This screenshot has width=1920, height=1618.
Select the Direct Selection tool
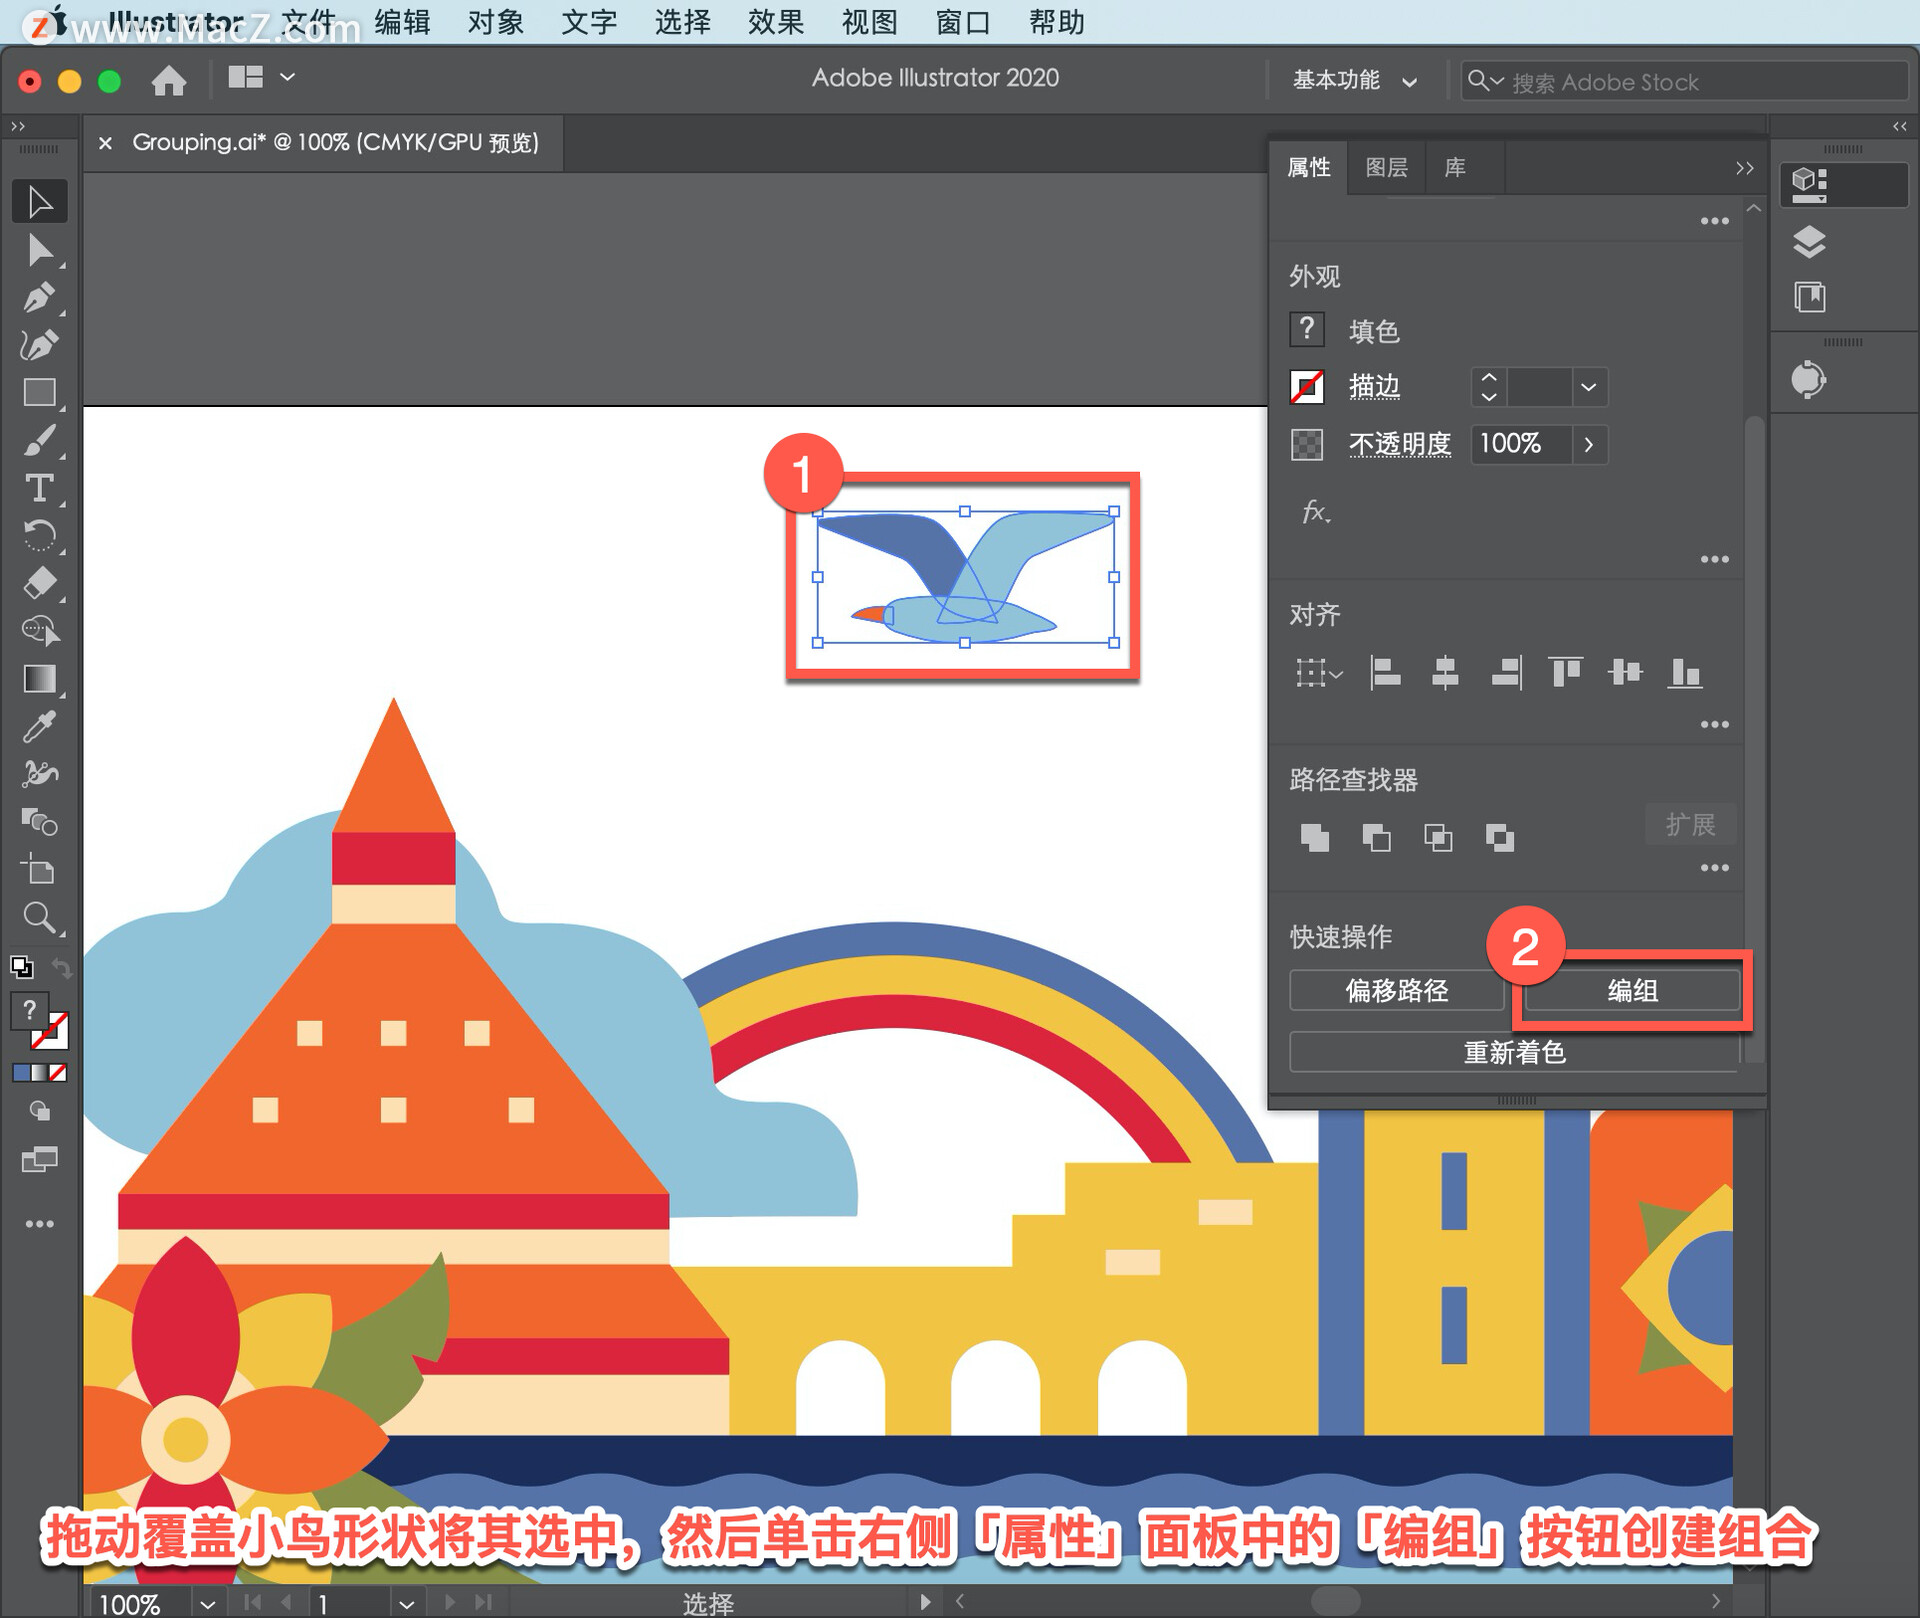pos(40,249)
